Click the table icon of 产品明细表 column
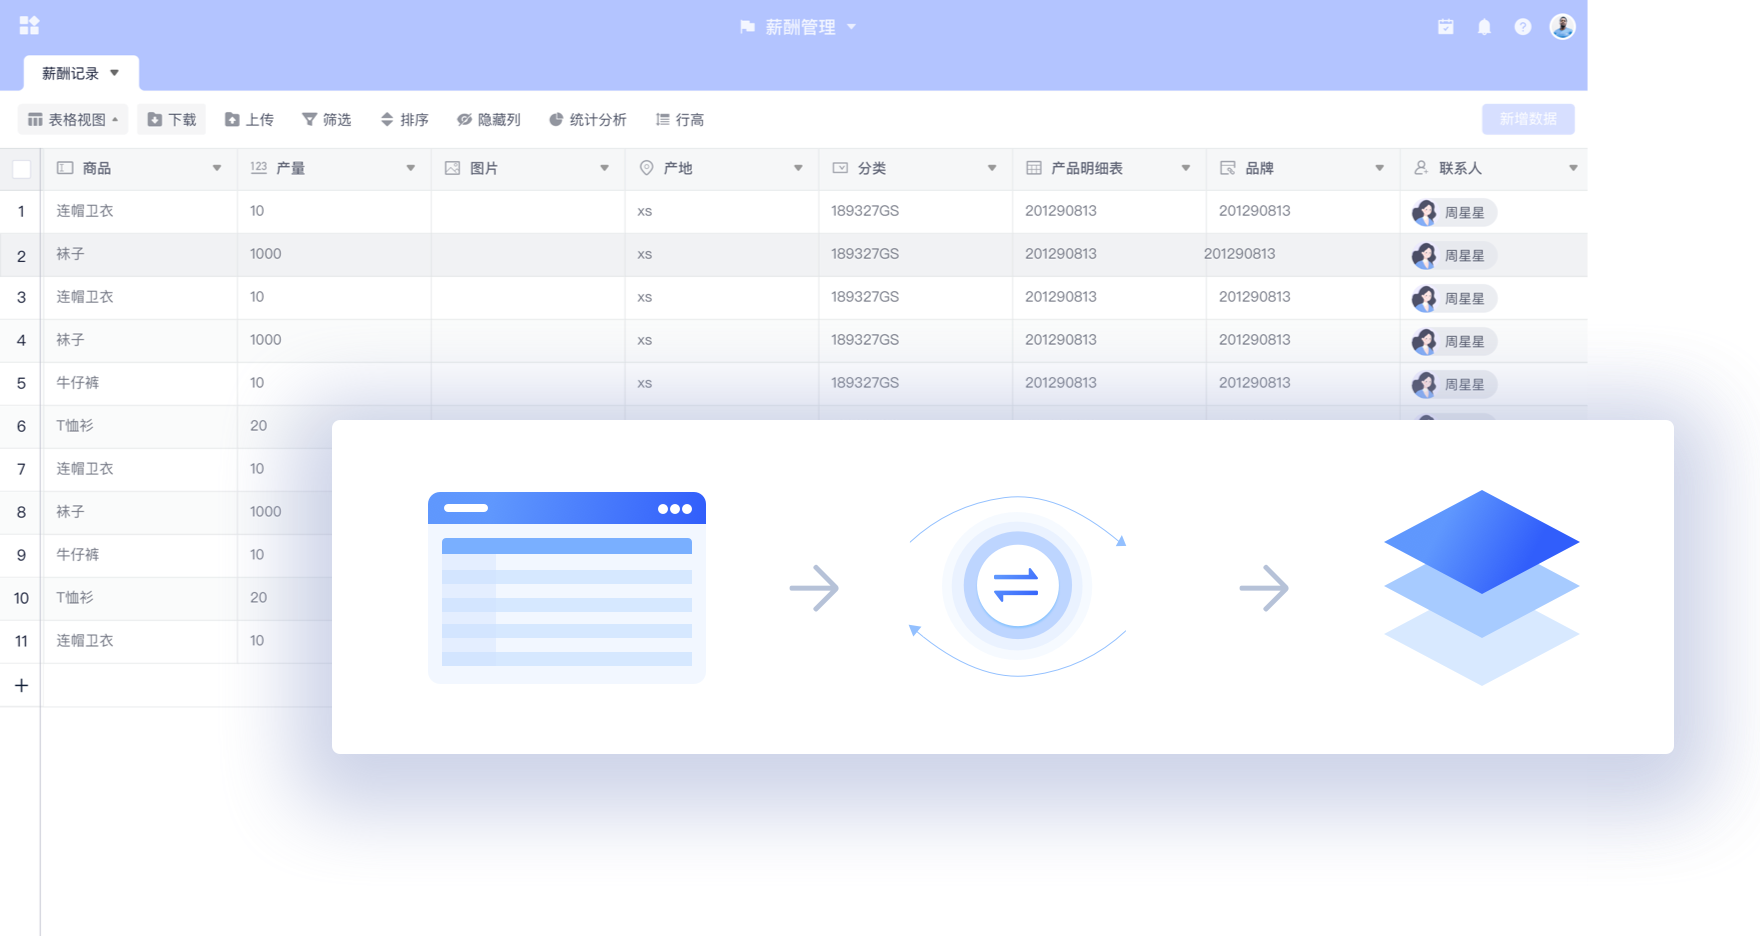This screenshot has width=1760, height=936. pos(1034,168)
